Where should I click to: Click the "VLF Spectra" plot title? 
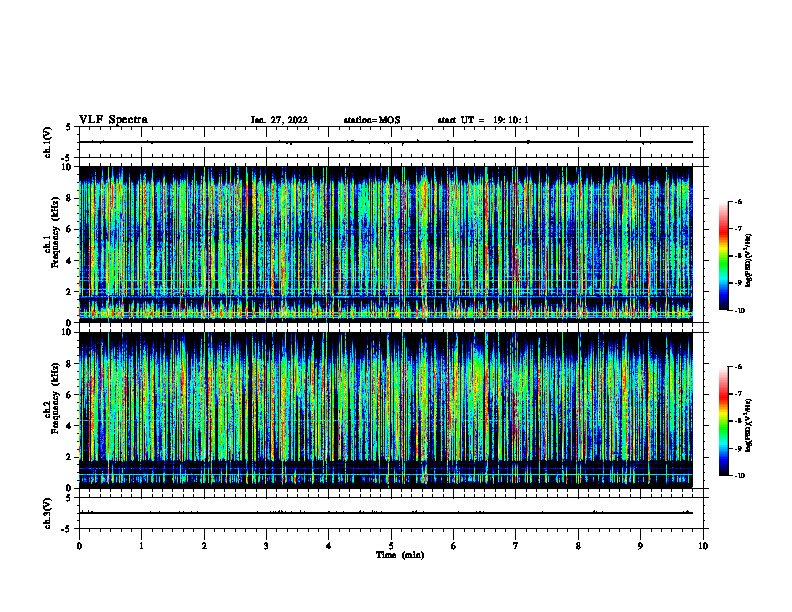point(113,120)
